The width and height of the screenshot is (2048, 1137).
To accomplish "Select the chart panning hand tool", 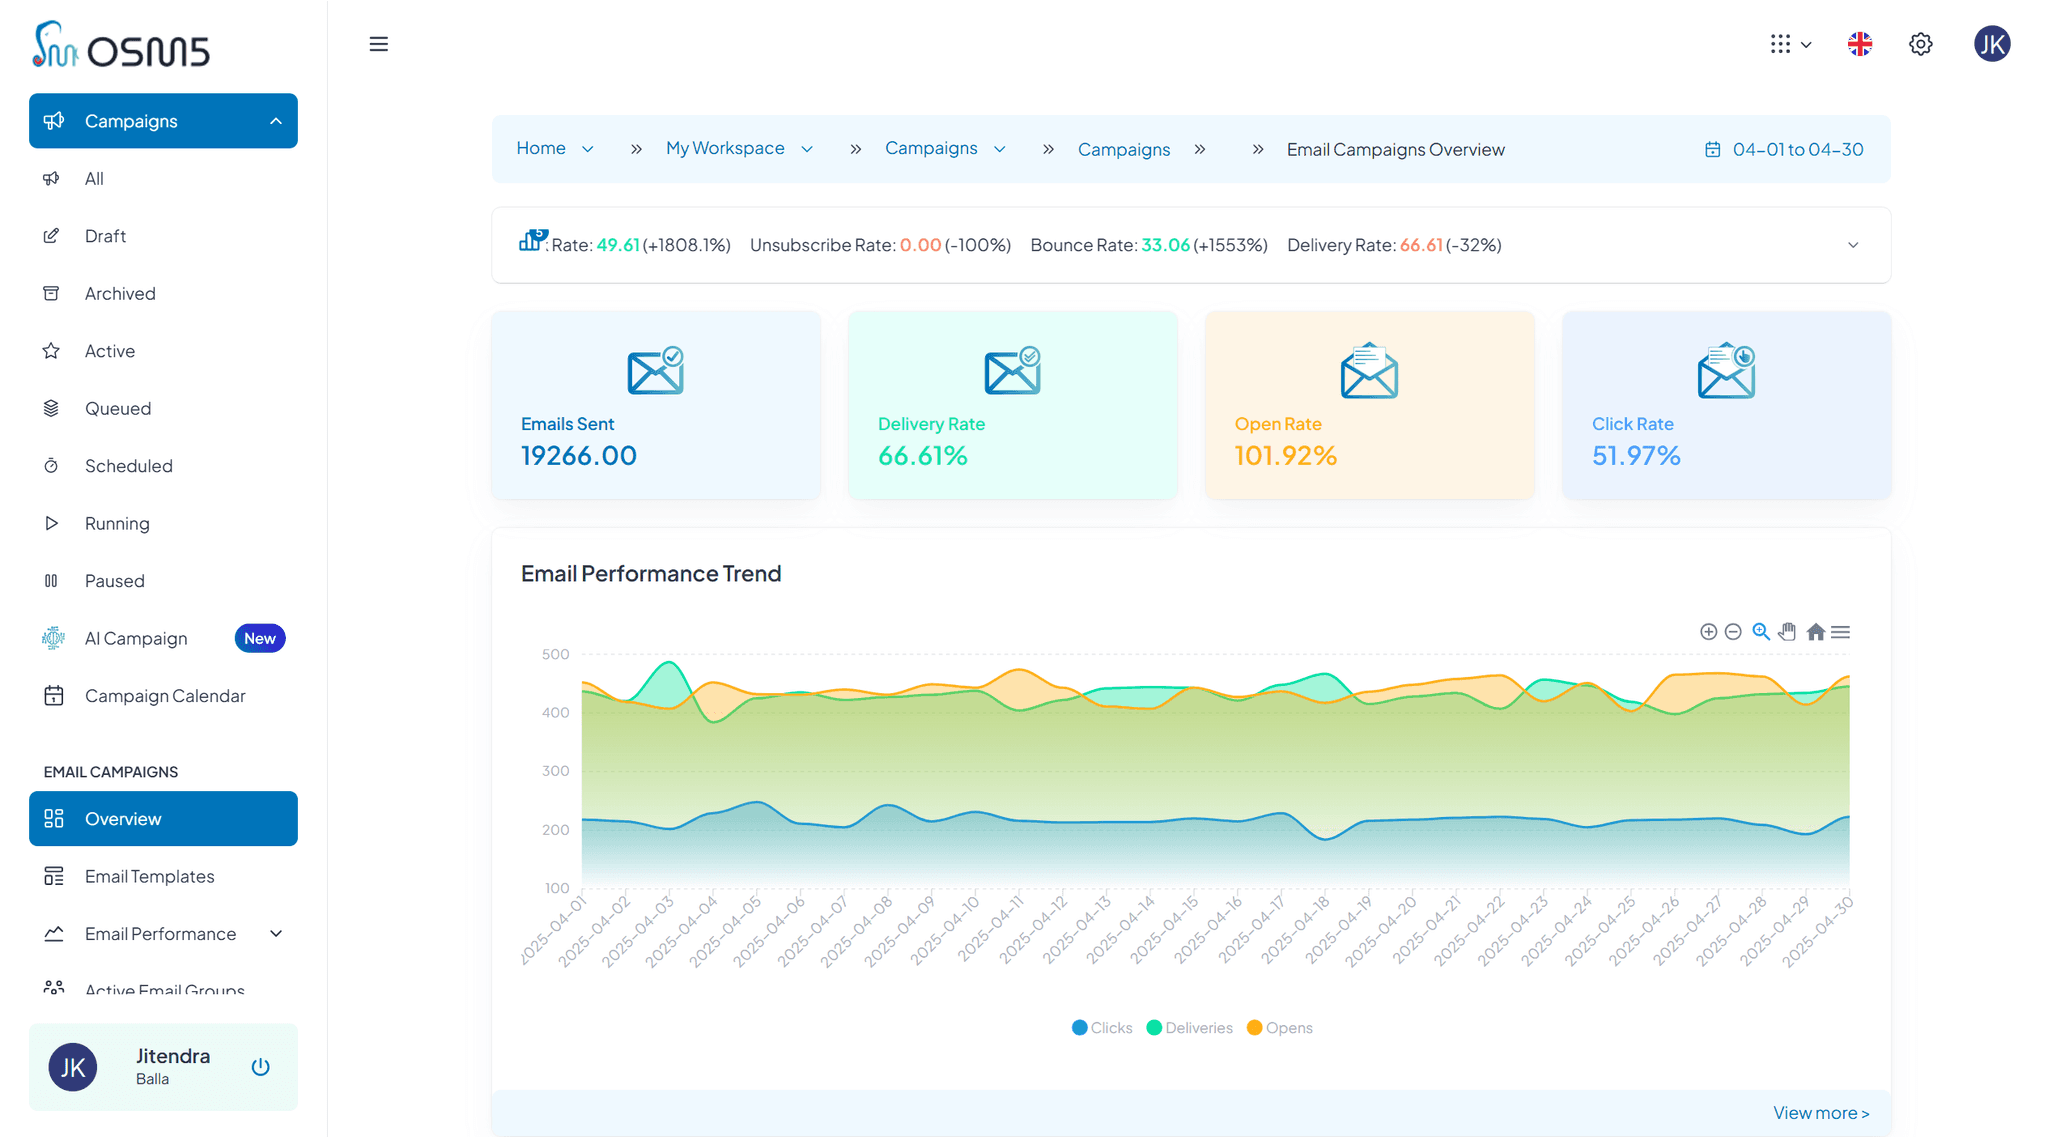I will pos(1788,632).
